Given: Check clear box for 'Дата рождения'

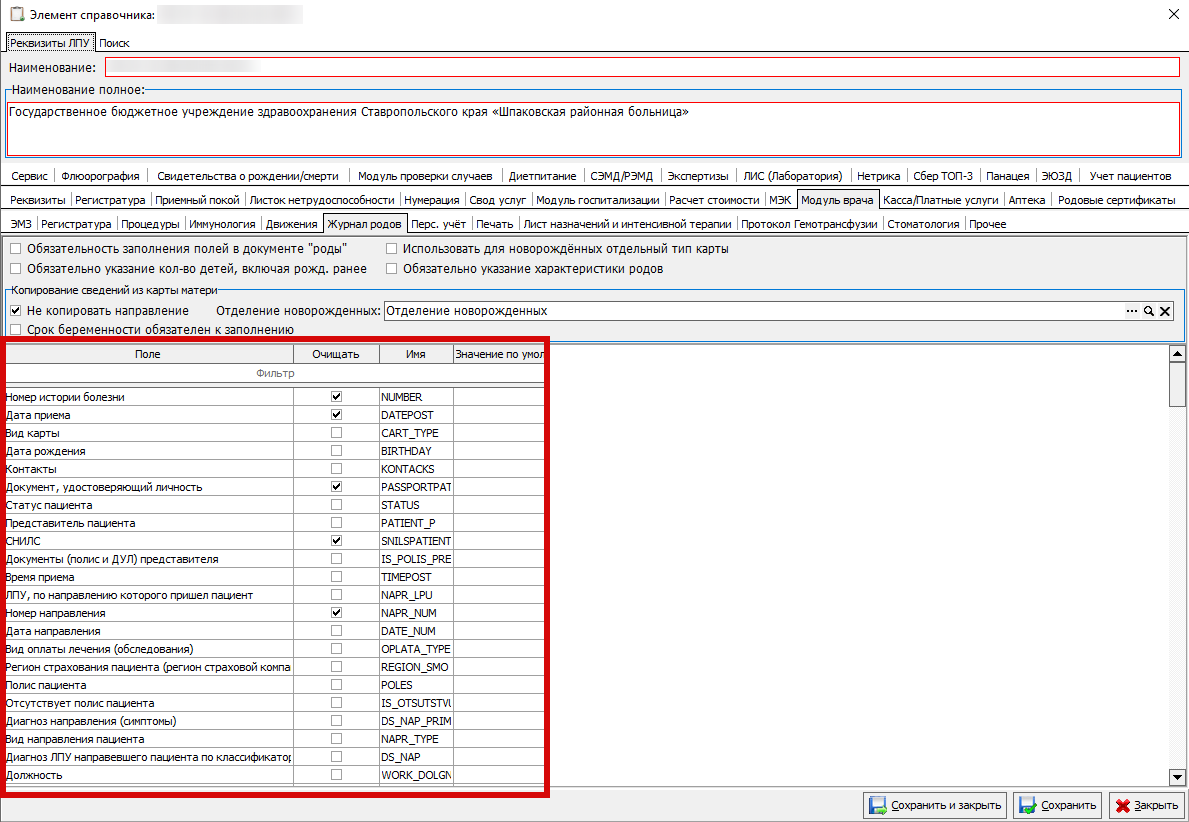Looking at the screenshot, I should 336,450.
